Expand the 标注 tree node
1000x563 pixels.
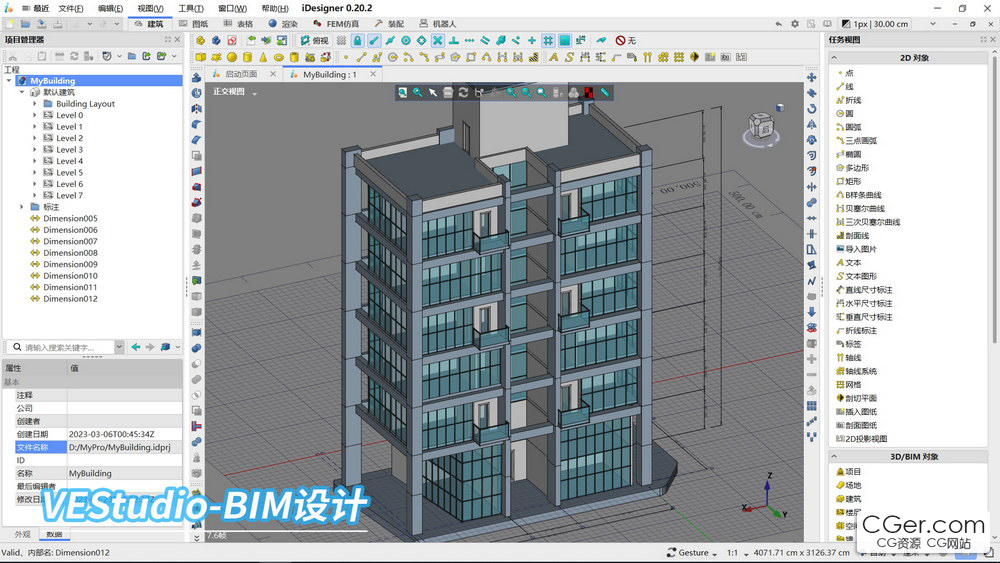pos(22,207)
